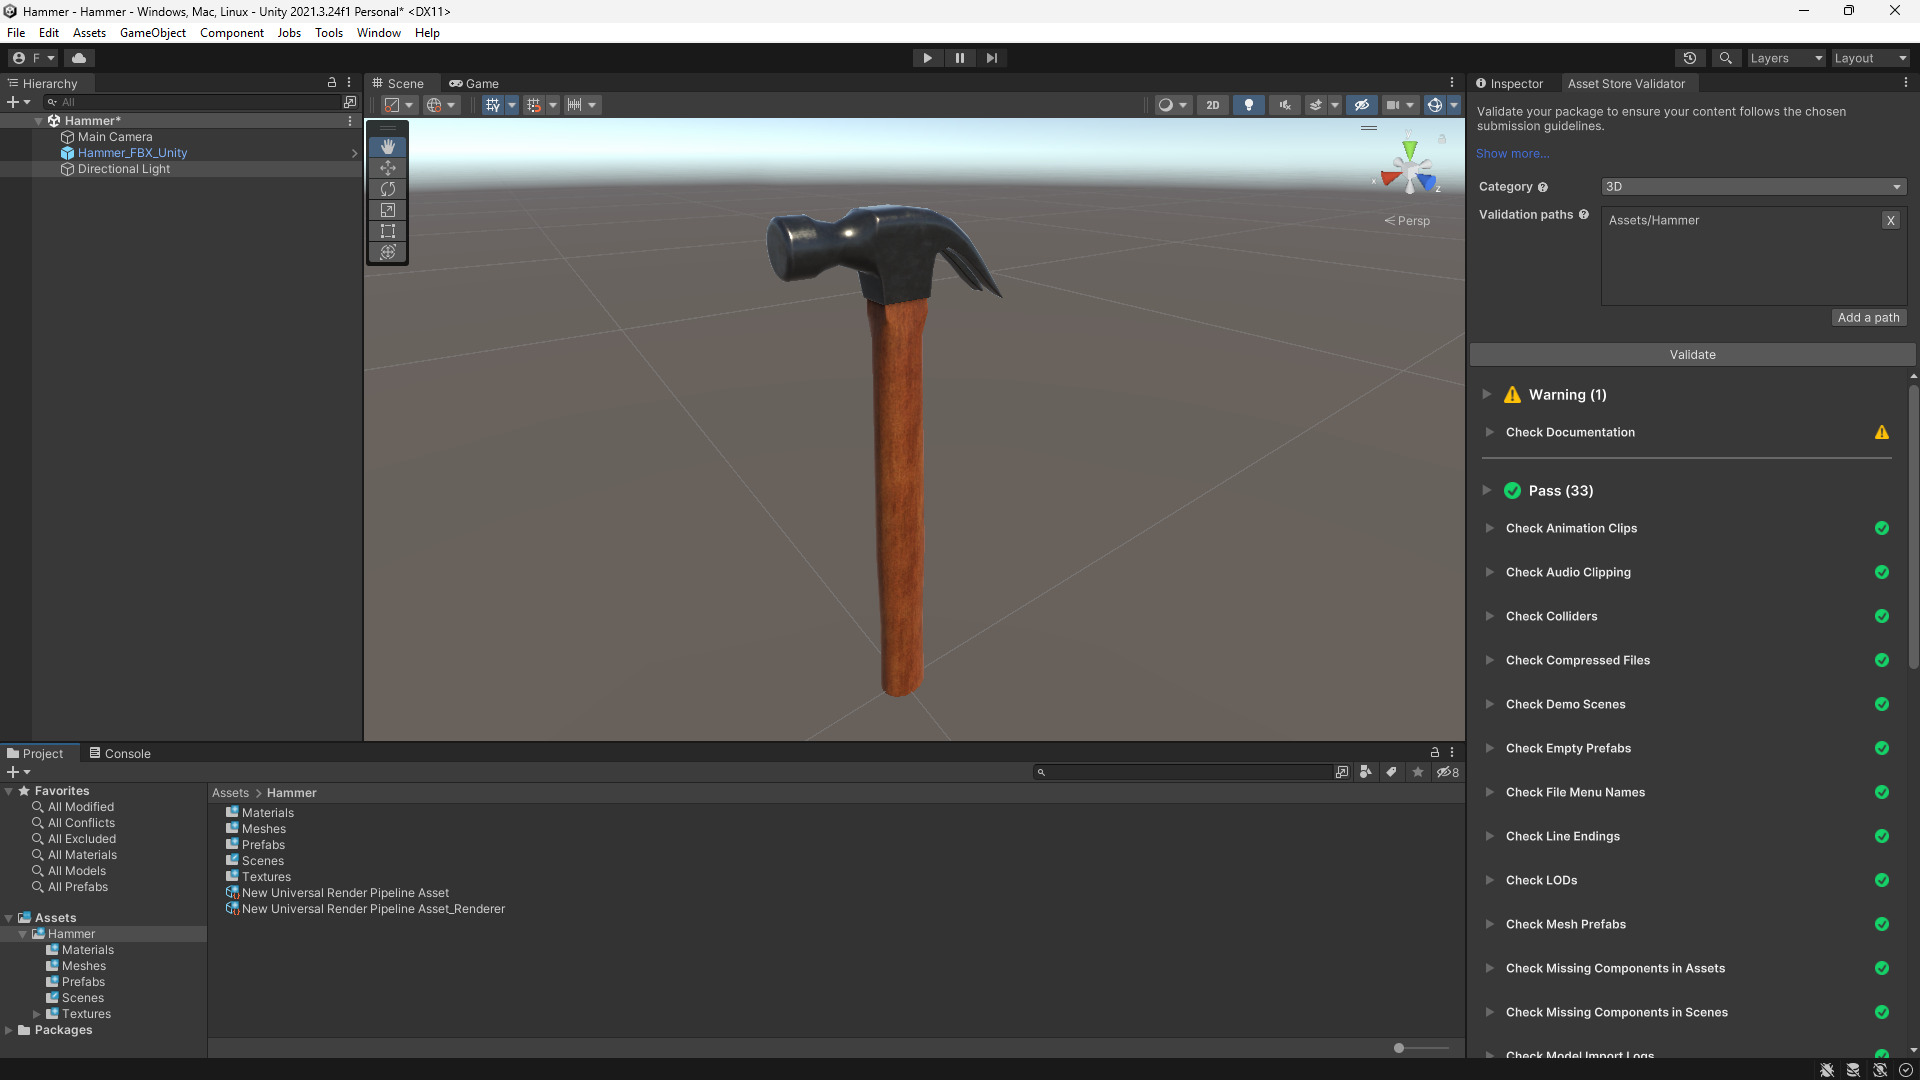
Task: Switch to the Game tab
Action: 474,83
